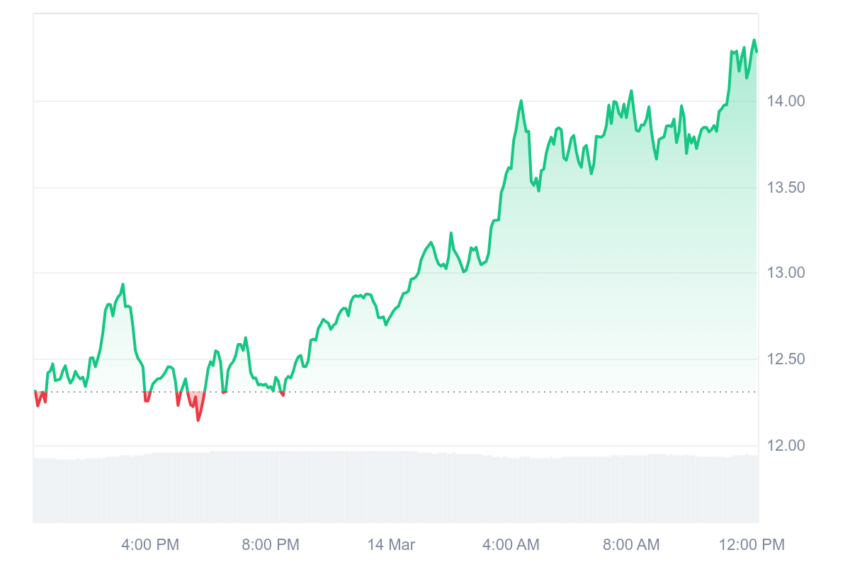Click the 4:00 PM time label
This screenshot has height=567, width=850.
[150, 545]
